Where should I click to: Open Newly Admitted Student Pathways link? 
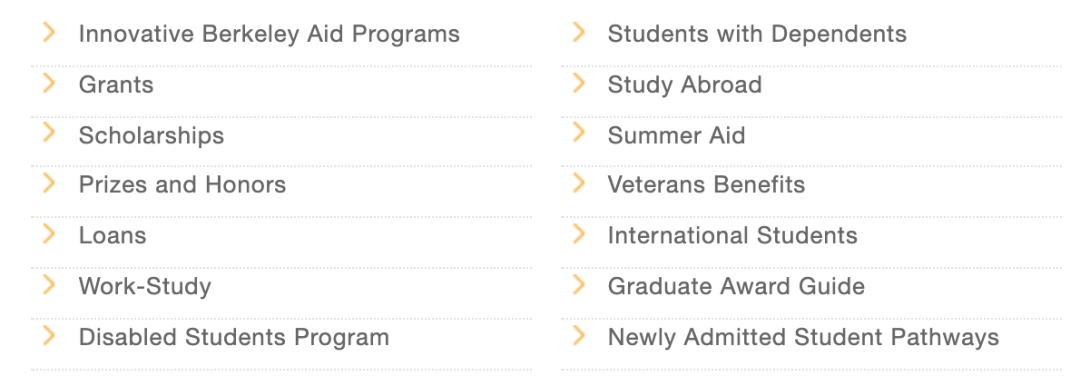pos(803,337)
